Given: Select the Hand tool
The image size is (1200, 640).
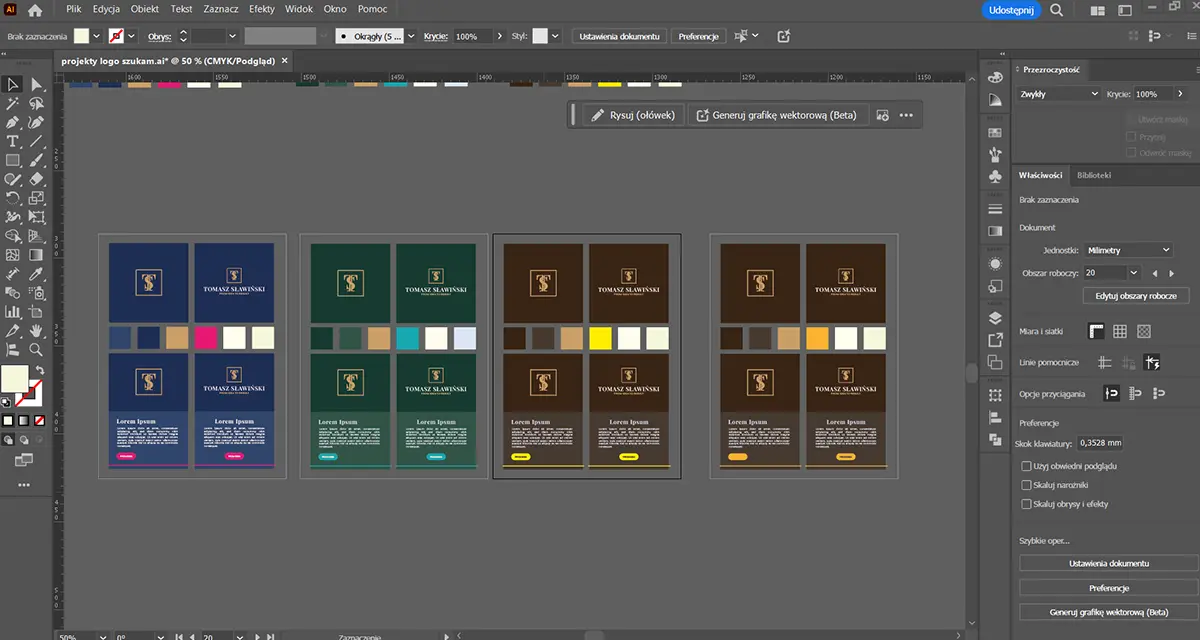Looking at the screenshot, I should pos(37,330).
